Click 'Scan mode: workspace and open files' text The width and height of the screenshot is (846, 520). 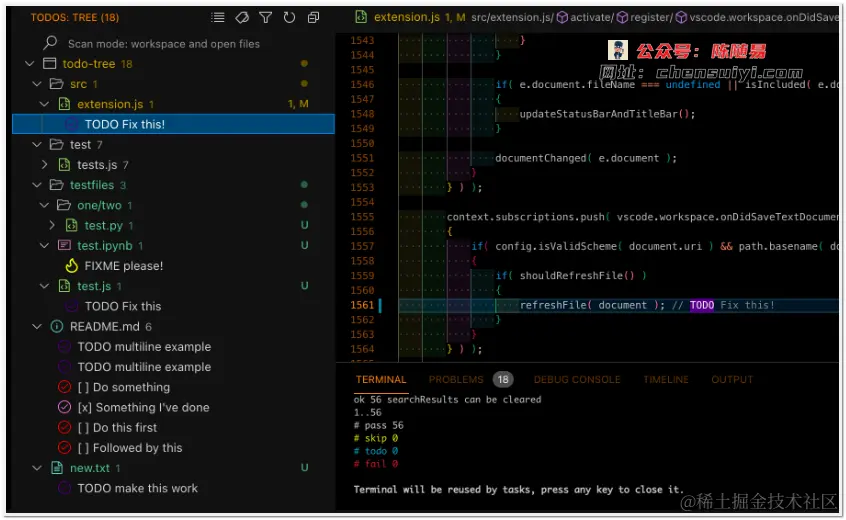pyautogui.click(x=163, y=44)
